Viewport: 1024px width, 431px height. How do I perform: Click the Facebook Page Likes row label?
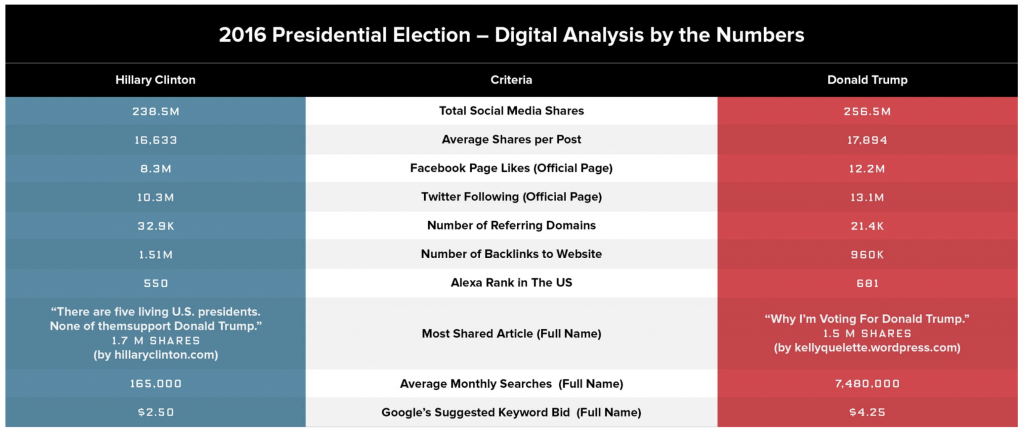coord(511,168)
